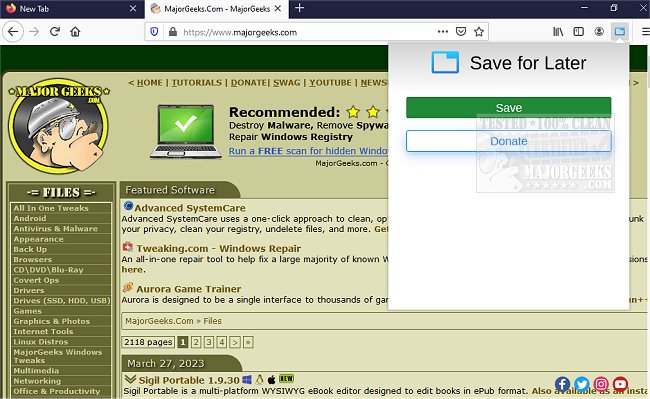Open the page actions three-dot menu
The height and width of the screenshot is (399, 650).
pyautogui.click(x=443, y=31)
